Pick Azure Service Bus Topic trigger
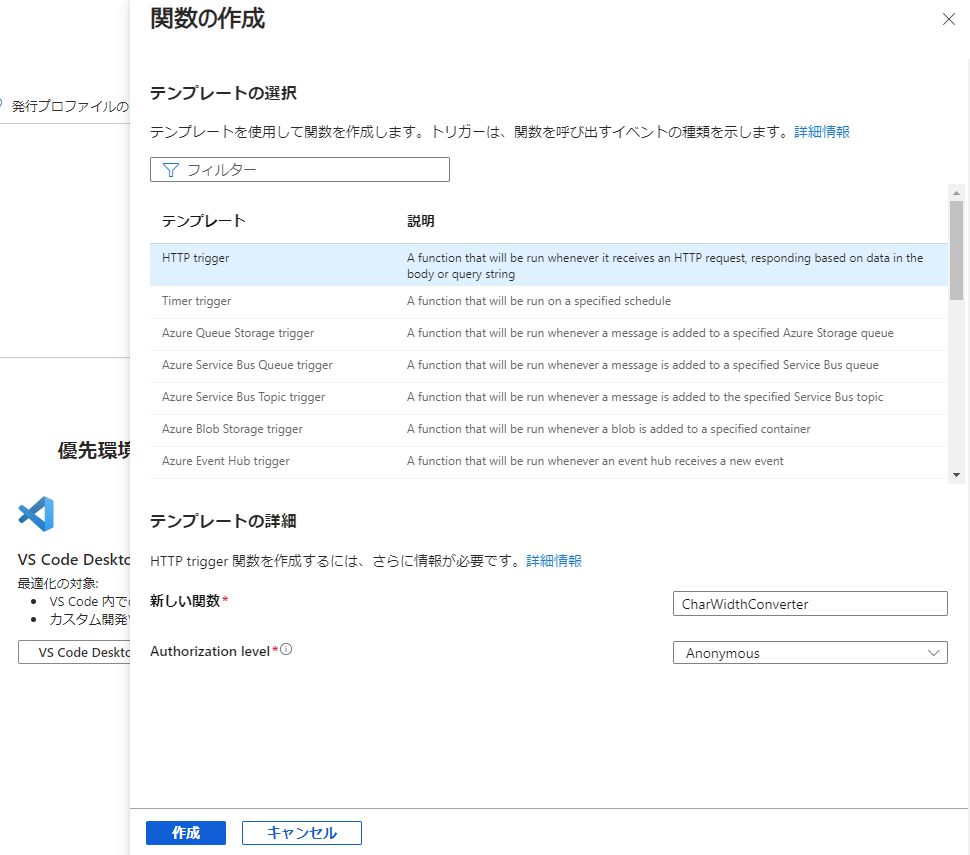Viewport: 970px width, 855px height. 243,397
